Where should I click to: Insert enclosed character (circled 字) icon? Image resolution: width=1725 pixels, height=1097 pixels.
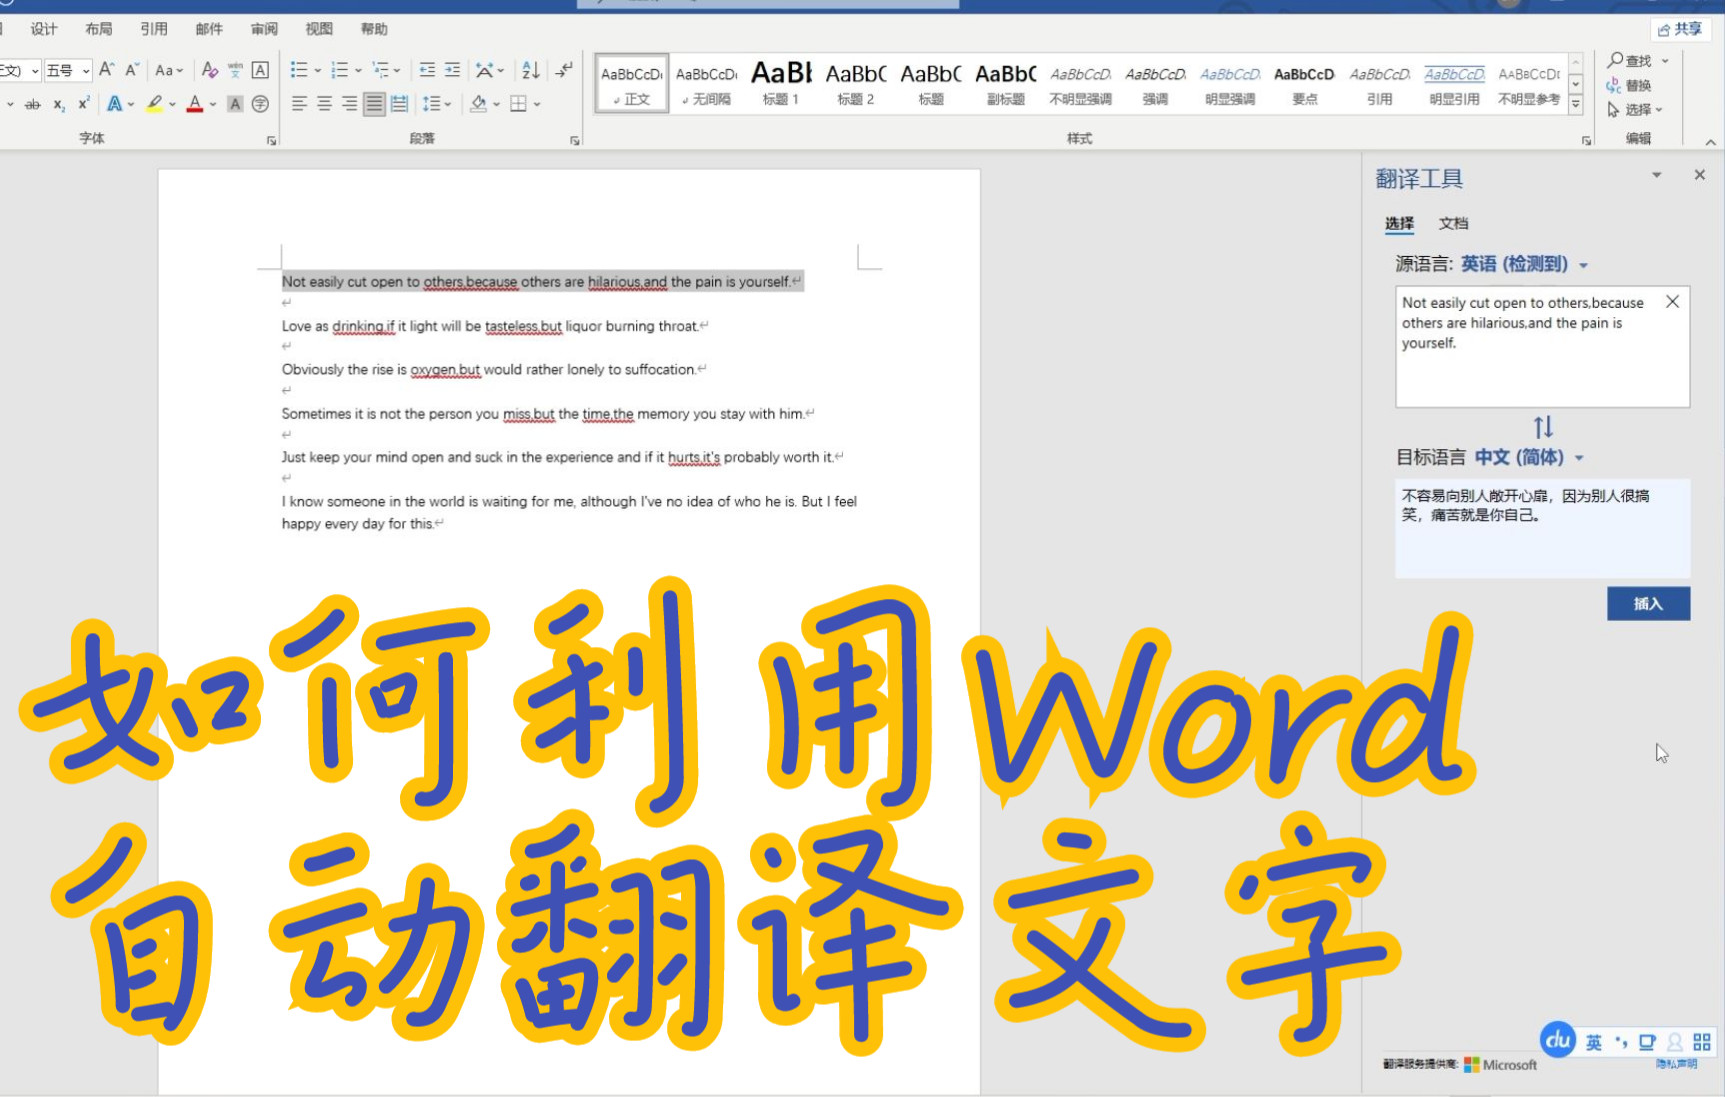(260, 104)
